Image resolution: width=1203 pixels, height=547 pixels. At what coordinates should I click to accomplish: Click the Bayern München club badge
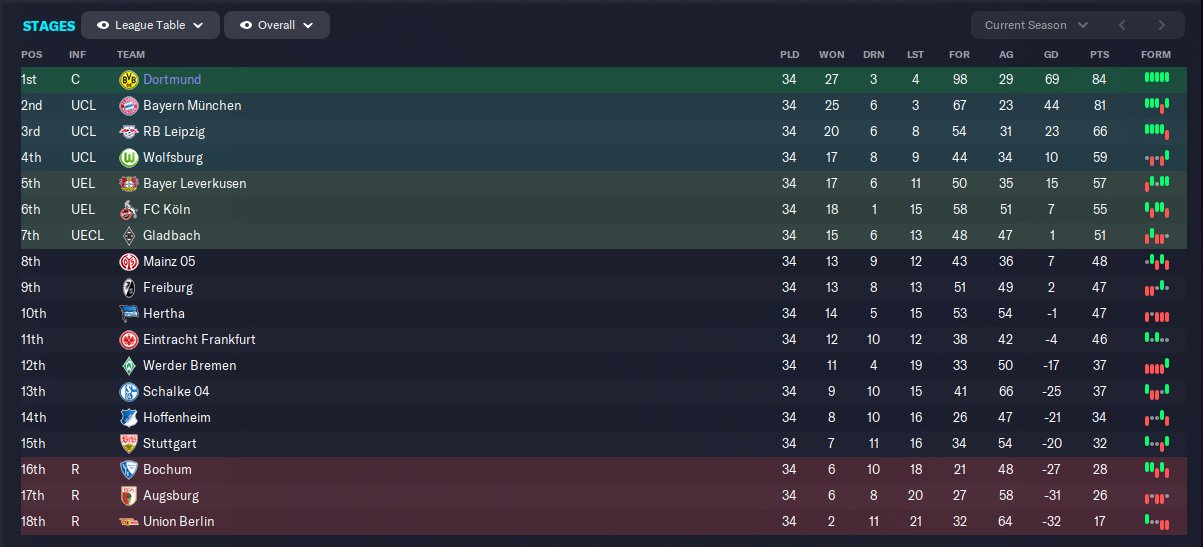point(128,105)
